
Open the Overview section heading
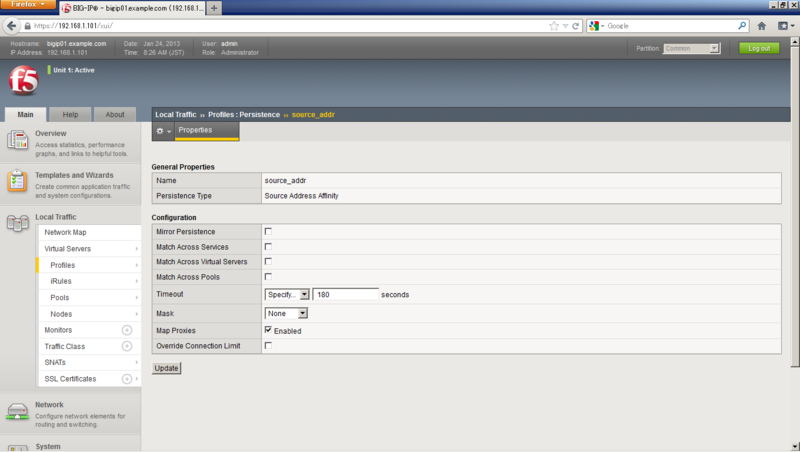[x=51, y=134]
